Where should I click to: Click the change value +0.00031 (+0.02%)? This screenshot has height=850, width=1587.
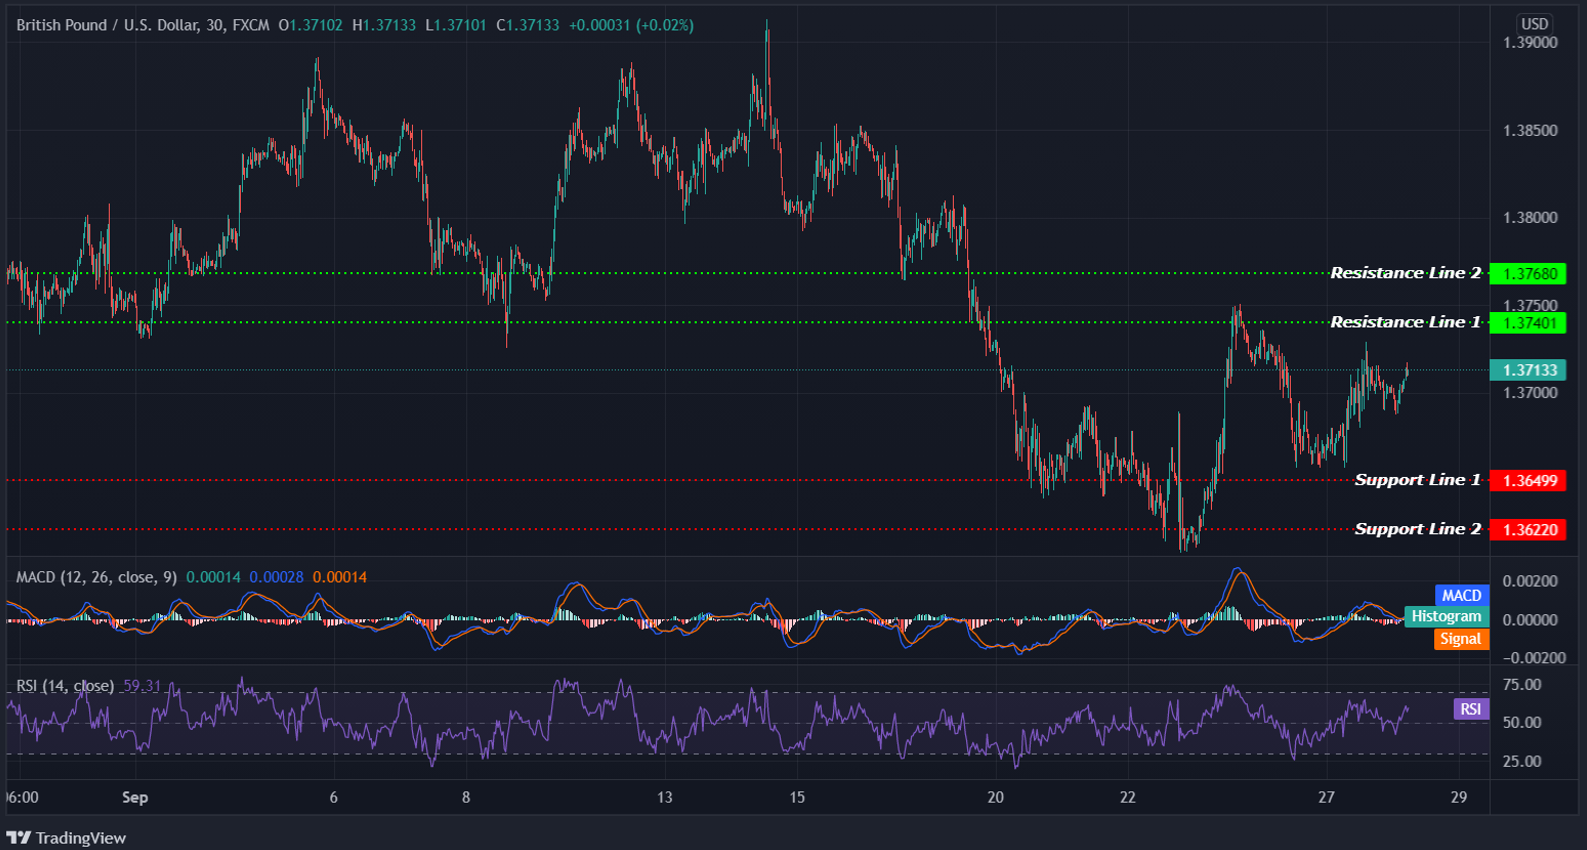point(631,25)
